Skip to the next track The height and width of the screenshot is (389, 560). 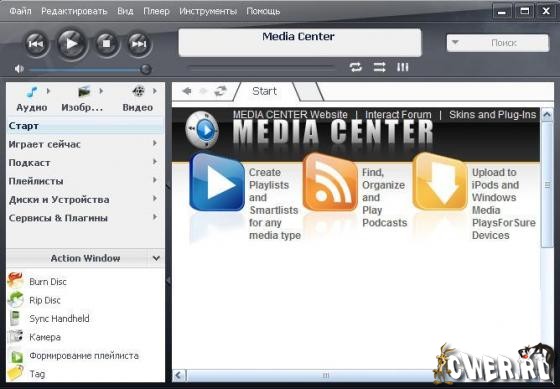pos(139,44)
